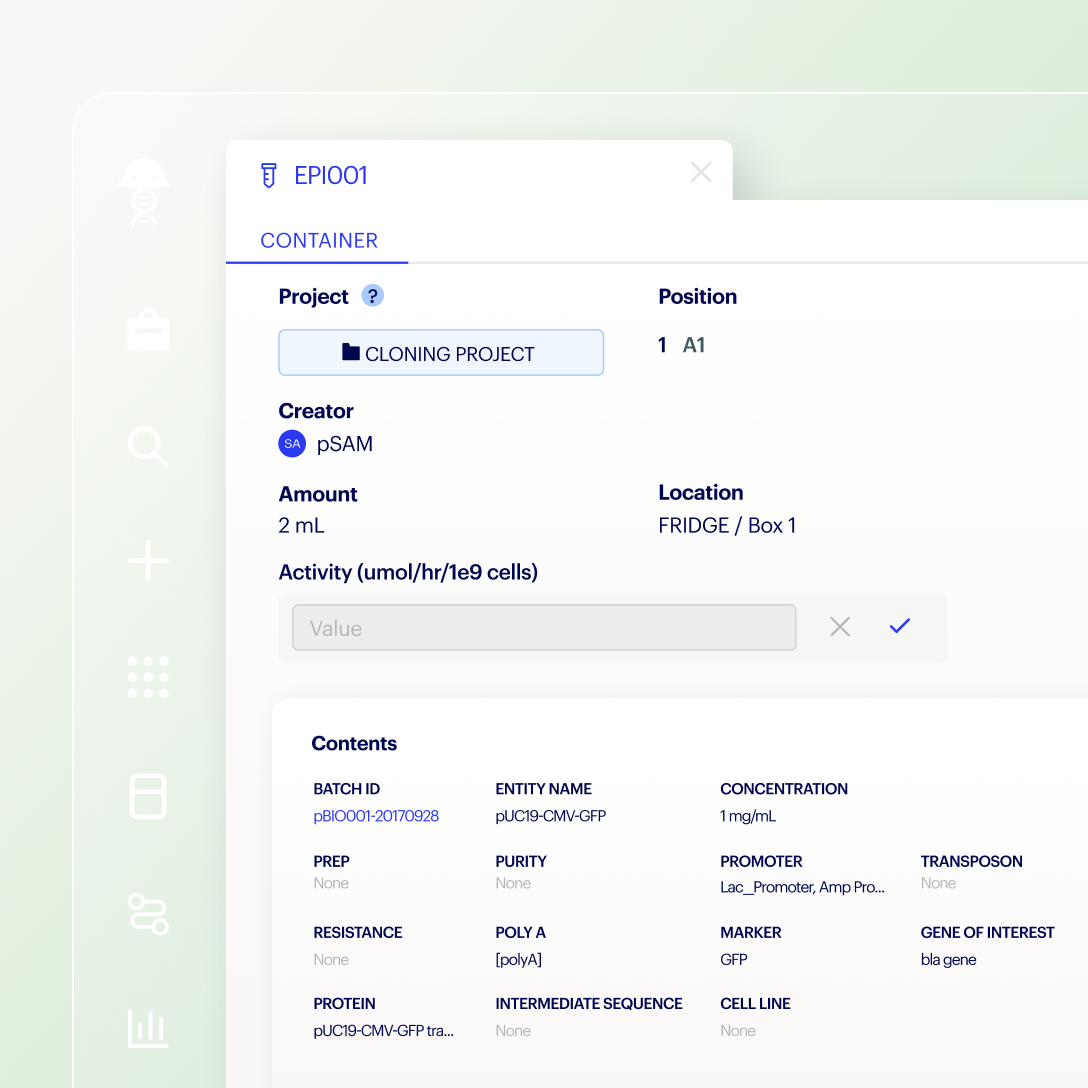Open the workflows icon in sidebar
The width and height of the screenshot is (1088, 1088).
[x=148, y=915]
